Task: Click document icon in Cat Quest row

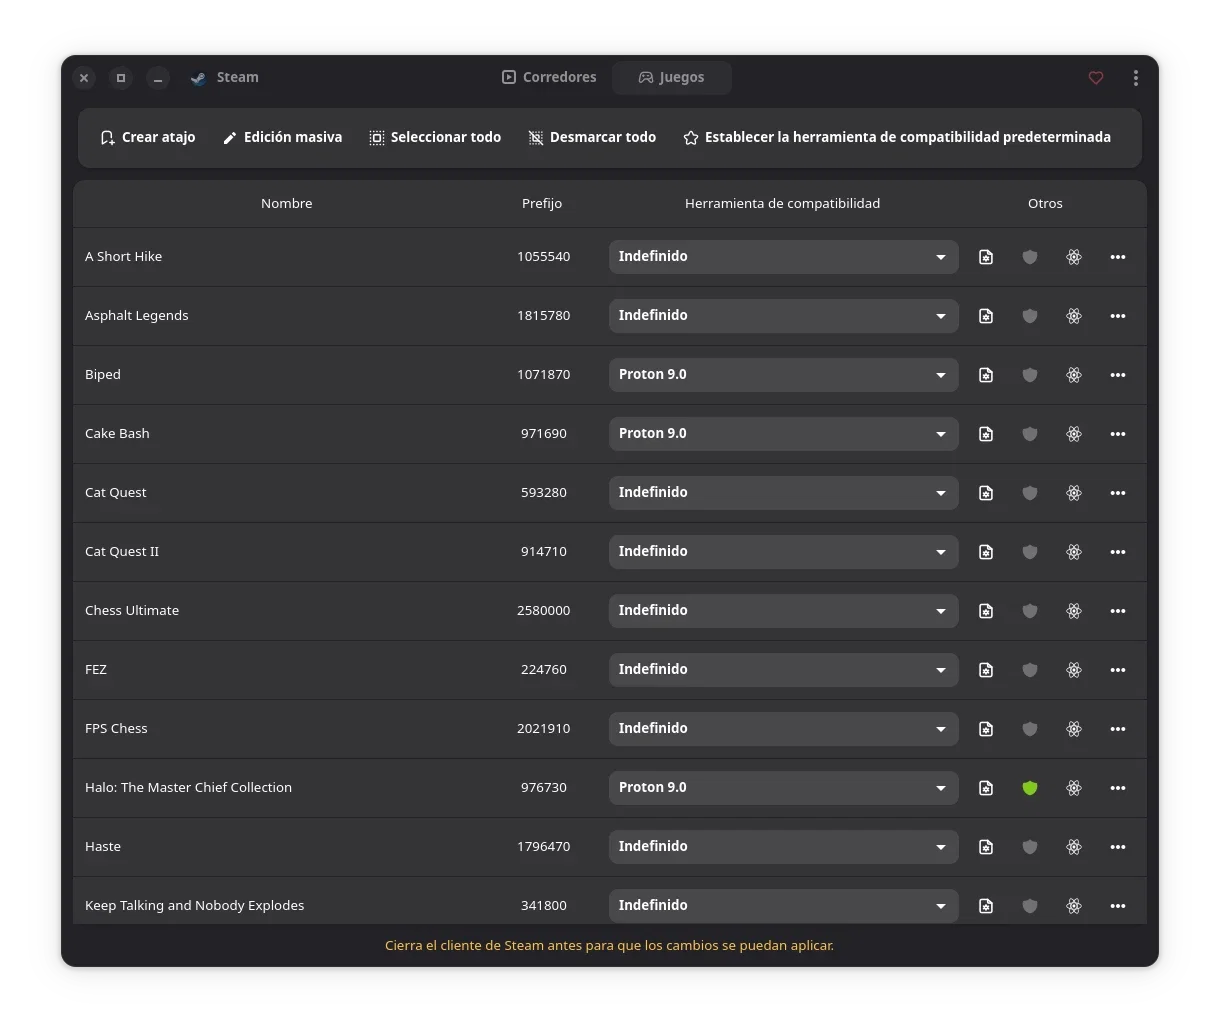Action: (986, 493)
